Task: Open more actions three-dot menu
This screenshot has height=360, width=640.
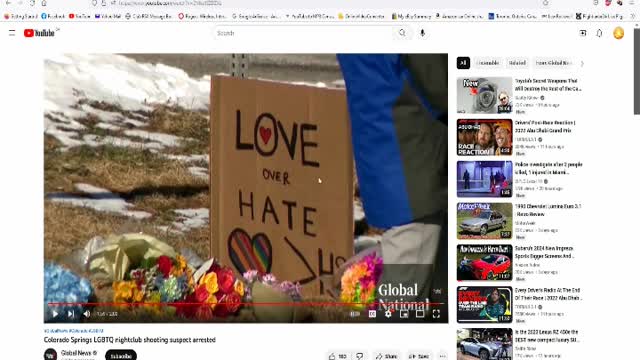Action: coord(442,356)
